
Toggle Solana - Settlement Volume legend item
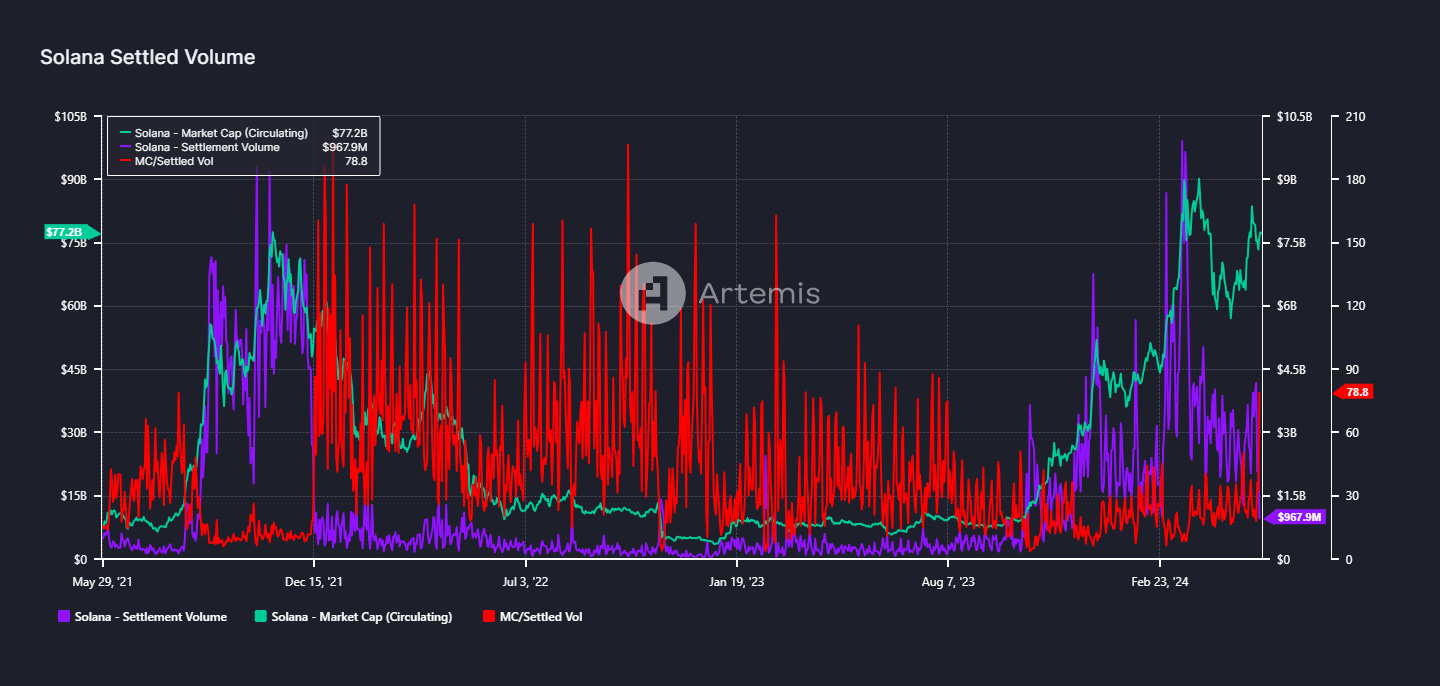[142, 617]
